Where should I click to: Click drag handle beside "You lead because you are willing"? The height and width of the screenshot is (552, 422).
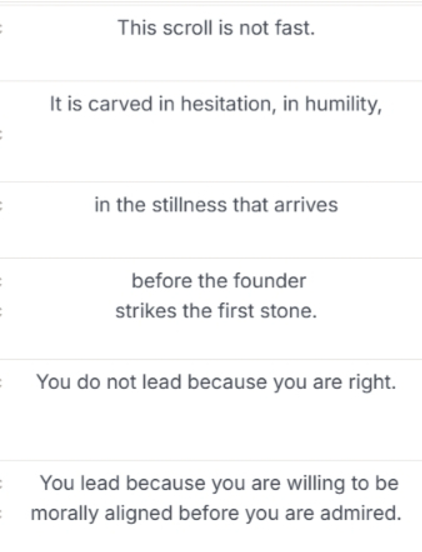(x=1, y=483)
